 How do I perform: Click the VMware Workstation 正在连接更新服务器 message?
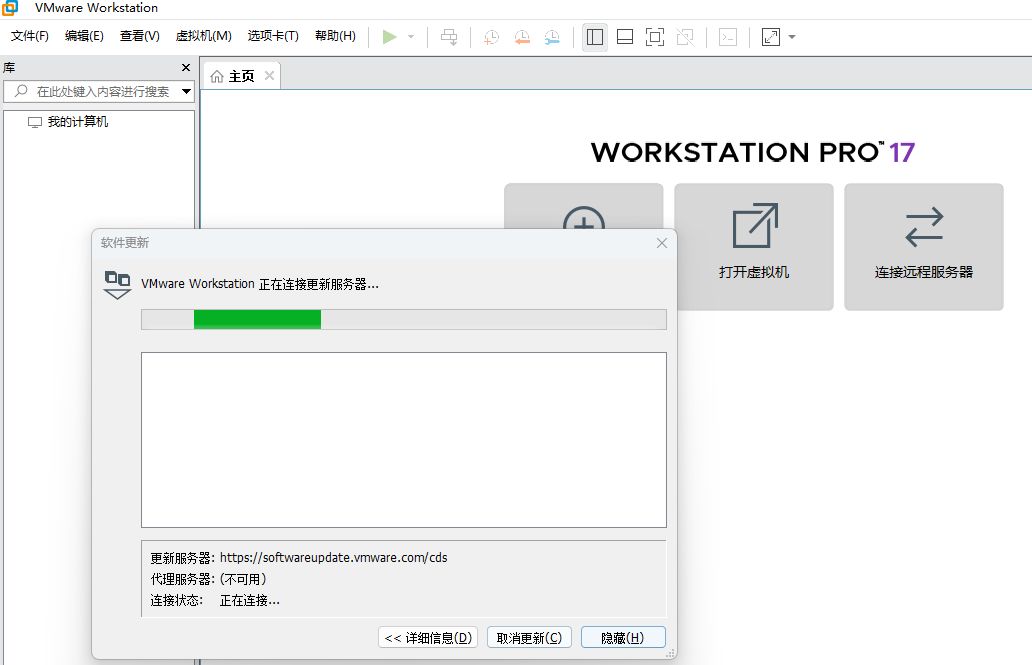260,284
